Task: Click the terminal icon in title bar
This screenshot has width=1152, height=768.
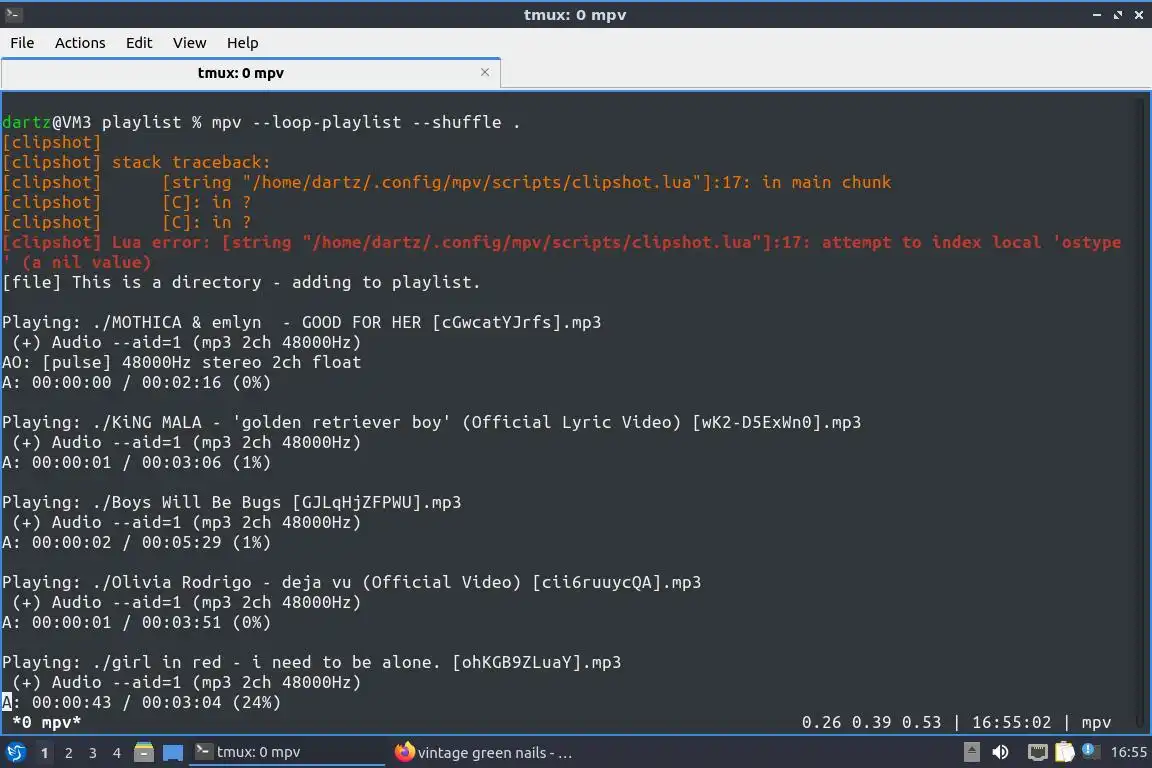Action: pos(13,14)
